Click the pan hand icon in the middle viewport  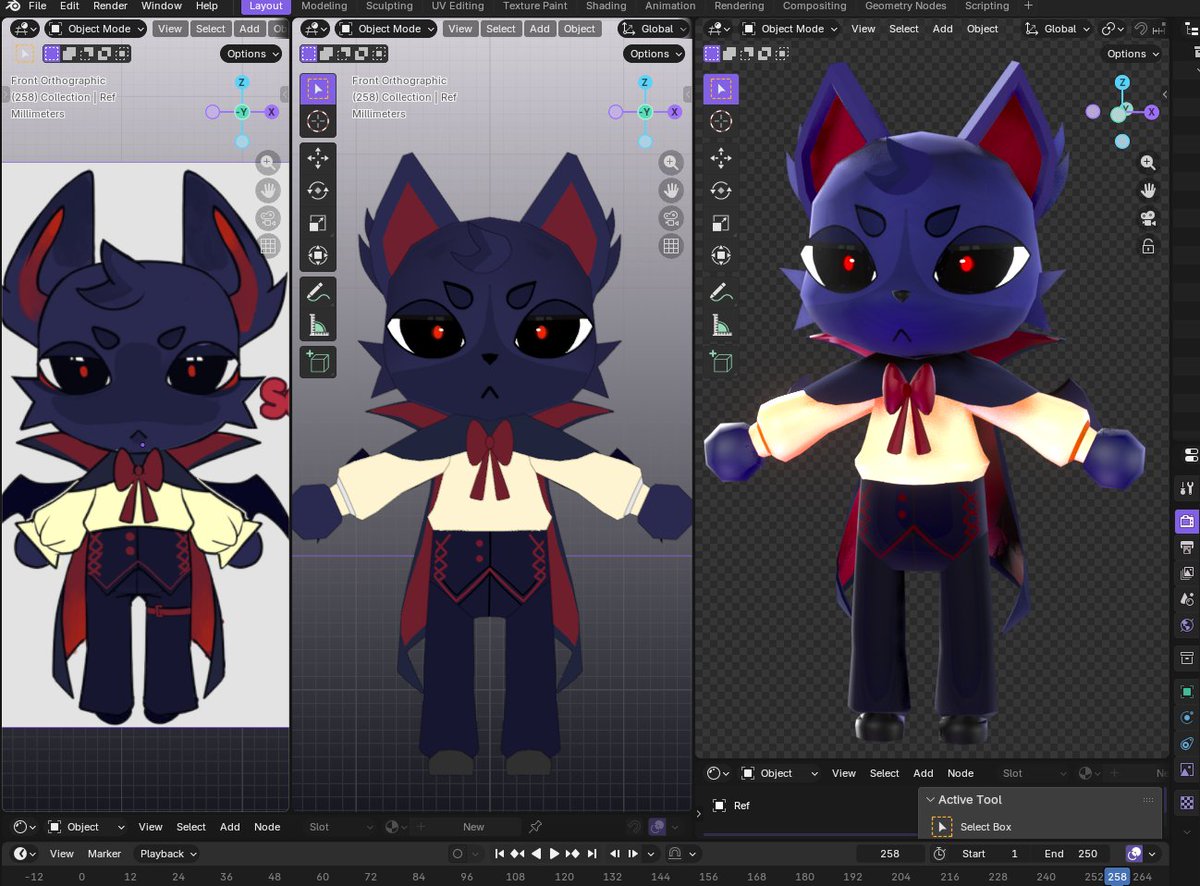tap(671, 190)
